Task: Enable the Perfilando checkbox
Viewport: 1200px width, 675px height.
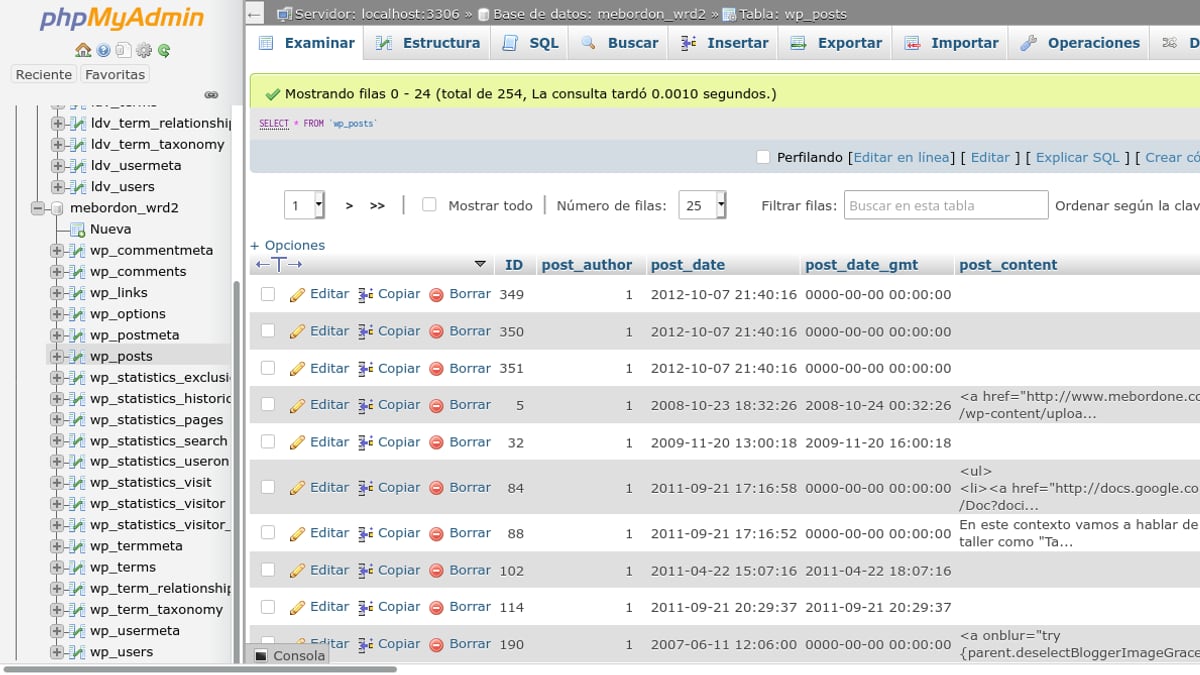Action: pyautogui.click(x=763, y=157)
